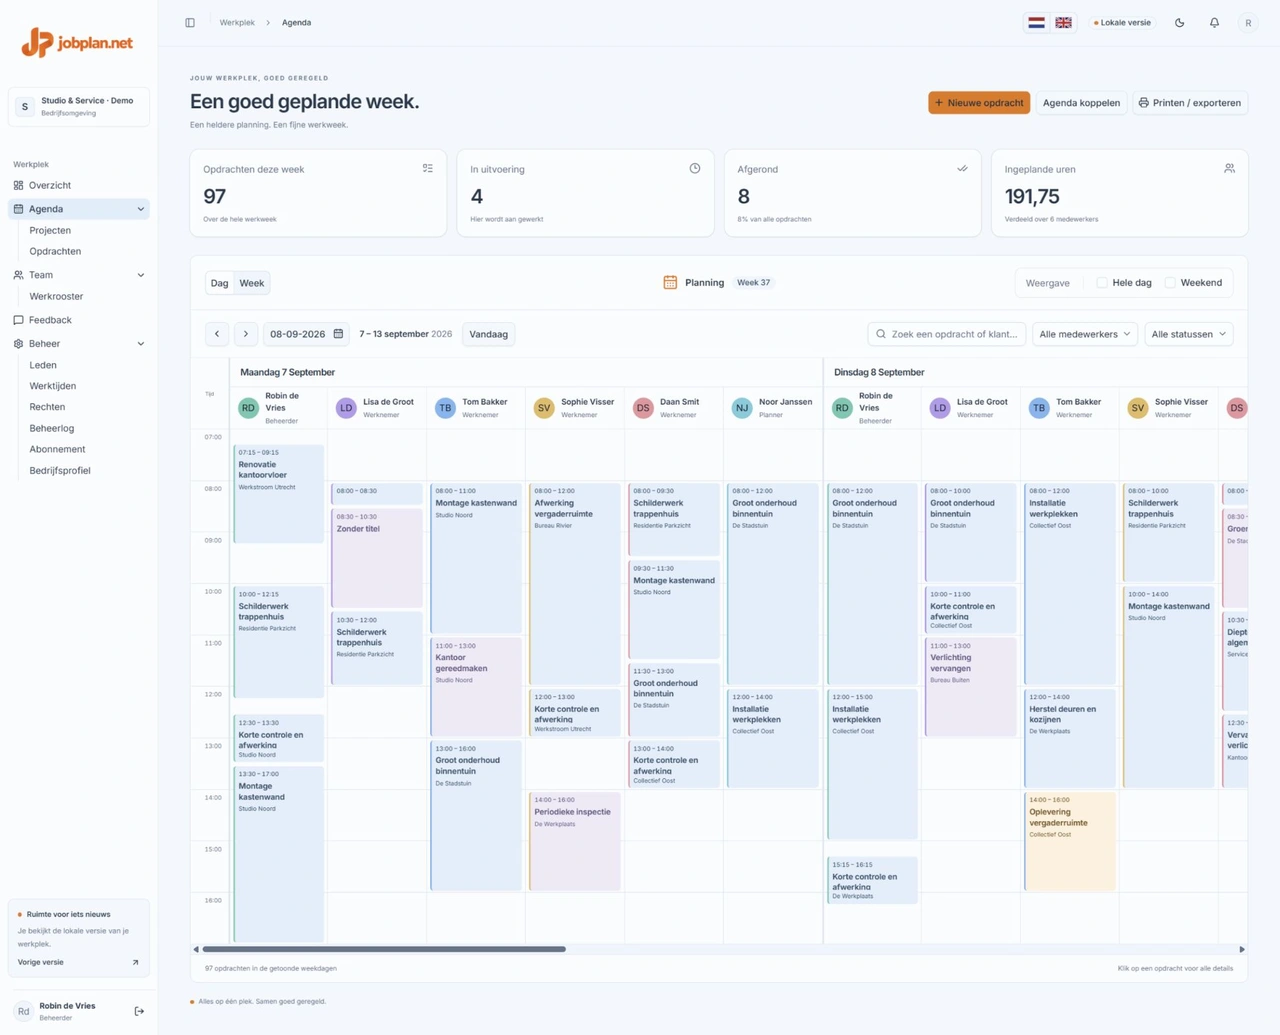The width and height of the screenshot is (1280, 1035).
Task: Click the Vandaag button
Action: coord(489,334)
